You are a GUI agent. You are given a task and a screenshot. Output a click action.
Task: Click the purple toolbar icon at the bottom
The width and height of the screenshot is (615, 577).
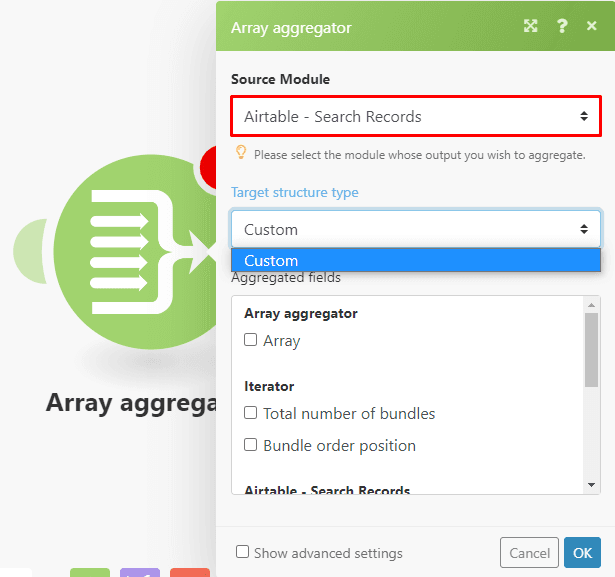point(140,572)
